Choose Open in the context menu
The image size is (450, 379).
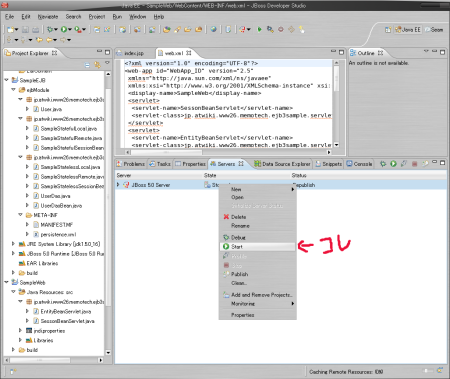click(258, 197)
